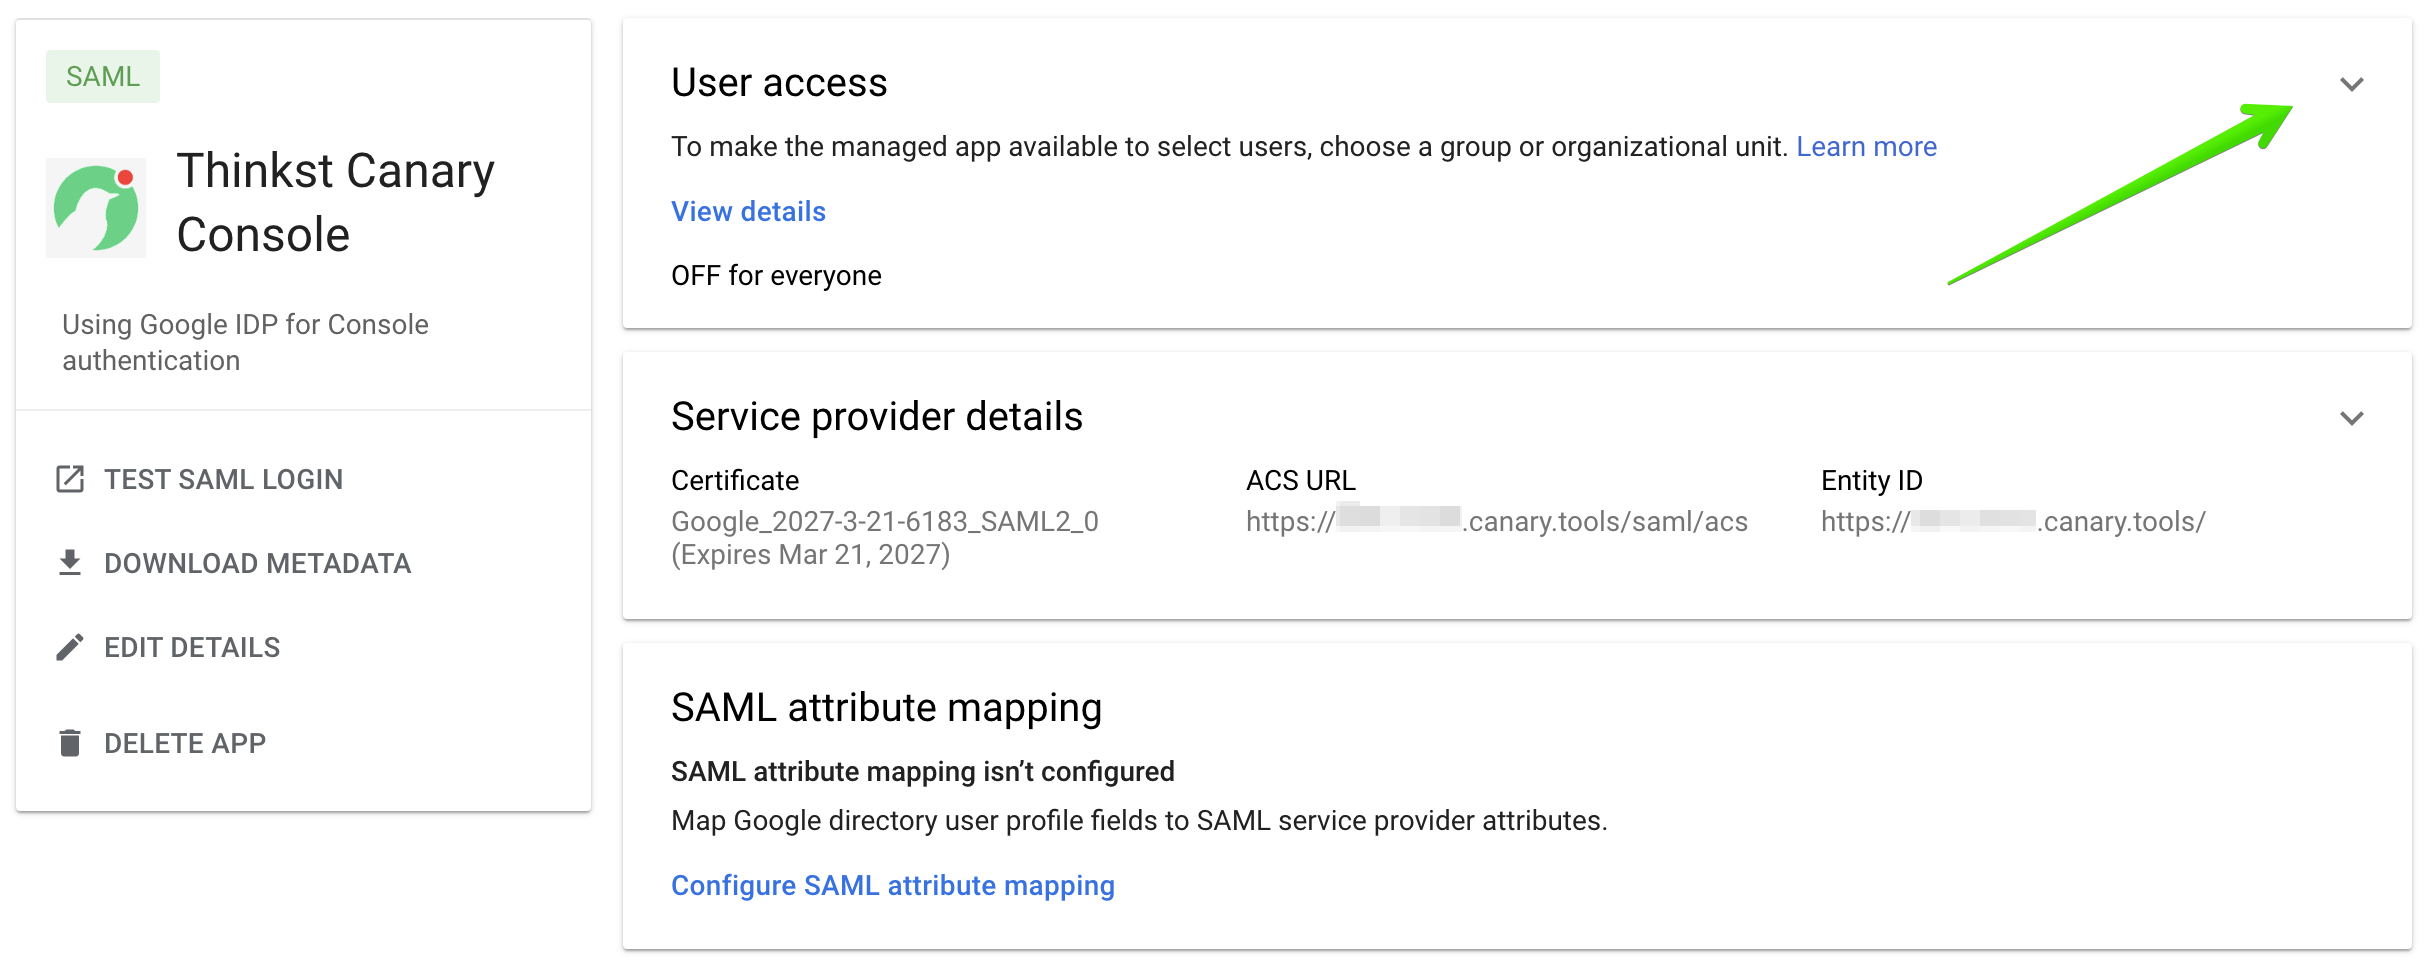Select DELETE APP action
Viewport: 2432px width, 966px height.
point(185,743)
